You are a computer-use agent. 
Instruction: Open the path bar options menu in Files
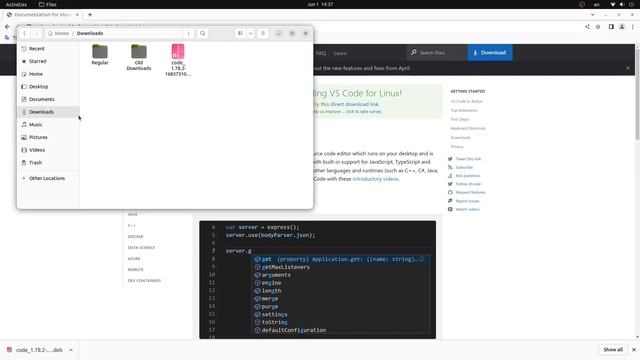pyautogui.click(x=189, y=33)
